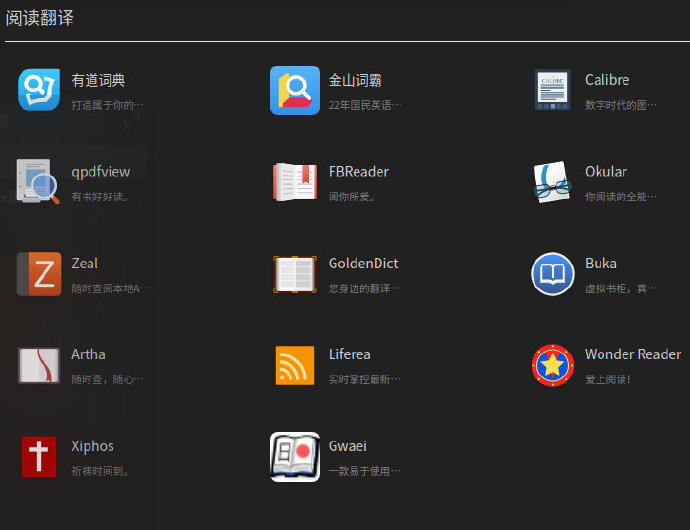Image resolution: width=690 pixels, height=530 pixels.
Task: Select the Wonder Reader app title
Action: (633, 354)
